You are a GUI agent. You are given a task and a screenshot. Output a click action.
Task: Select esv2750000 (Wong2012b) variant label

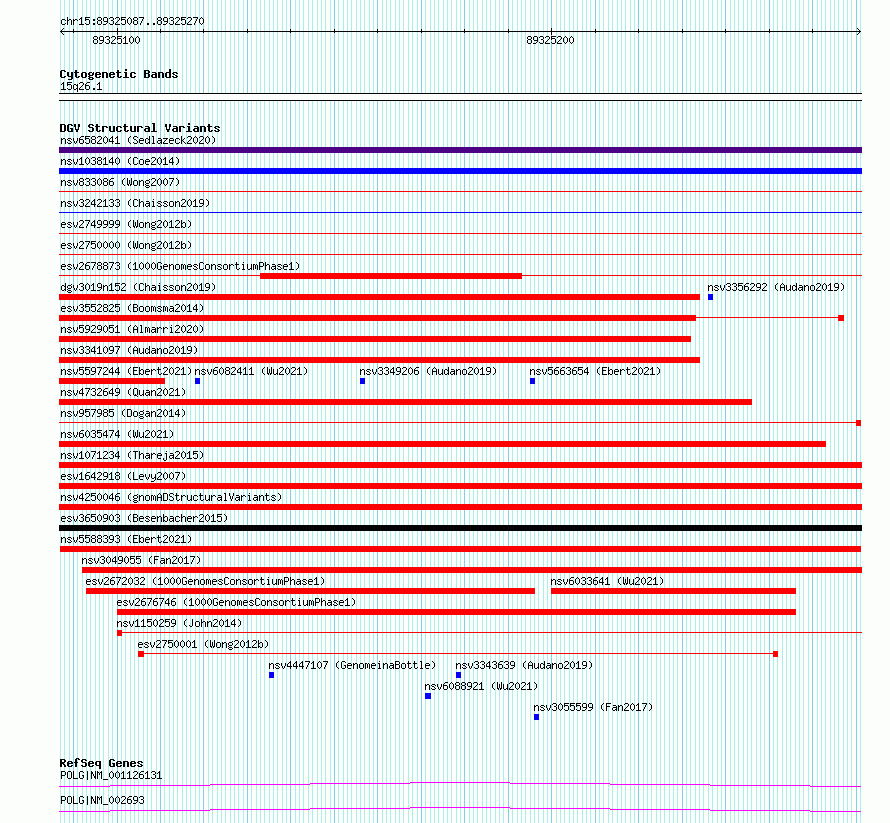tap(126, 245)
